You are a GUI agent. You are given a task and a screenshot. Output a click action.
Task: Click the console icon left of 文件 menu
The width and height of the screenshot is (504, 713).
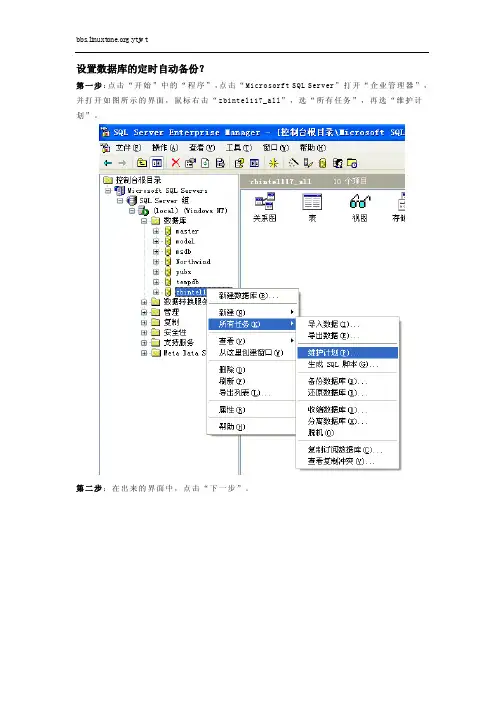pos(106,148)
